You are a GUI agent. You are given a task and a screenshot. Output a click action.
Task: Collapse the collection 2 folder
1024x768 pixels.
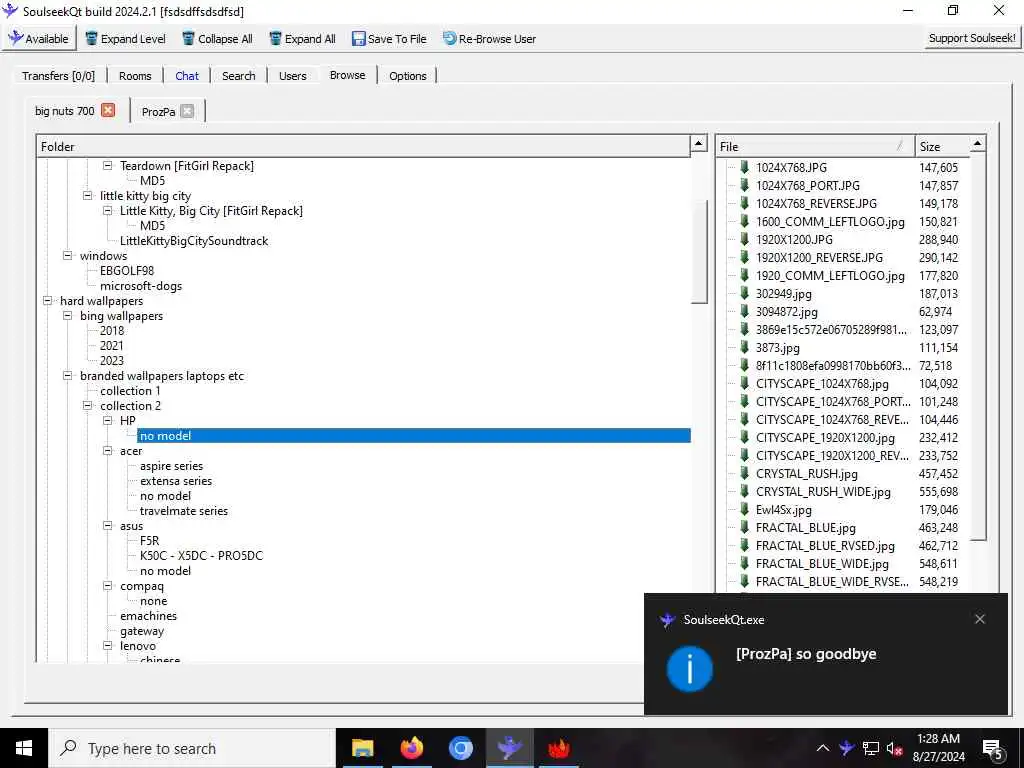[x=88, y=406]
